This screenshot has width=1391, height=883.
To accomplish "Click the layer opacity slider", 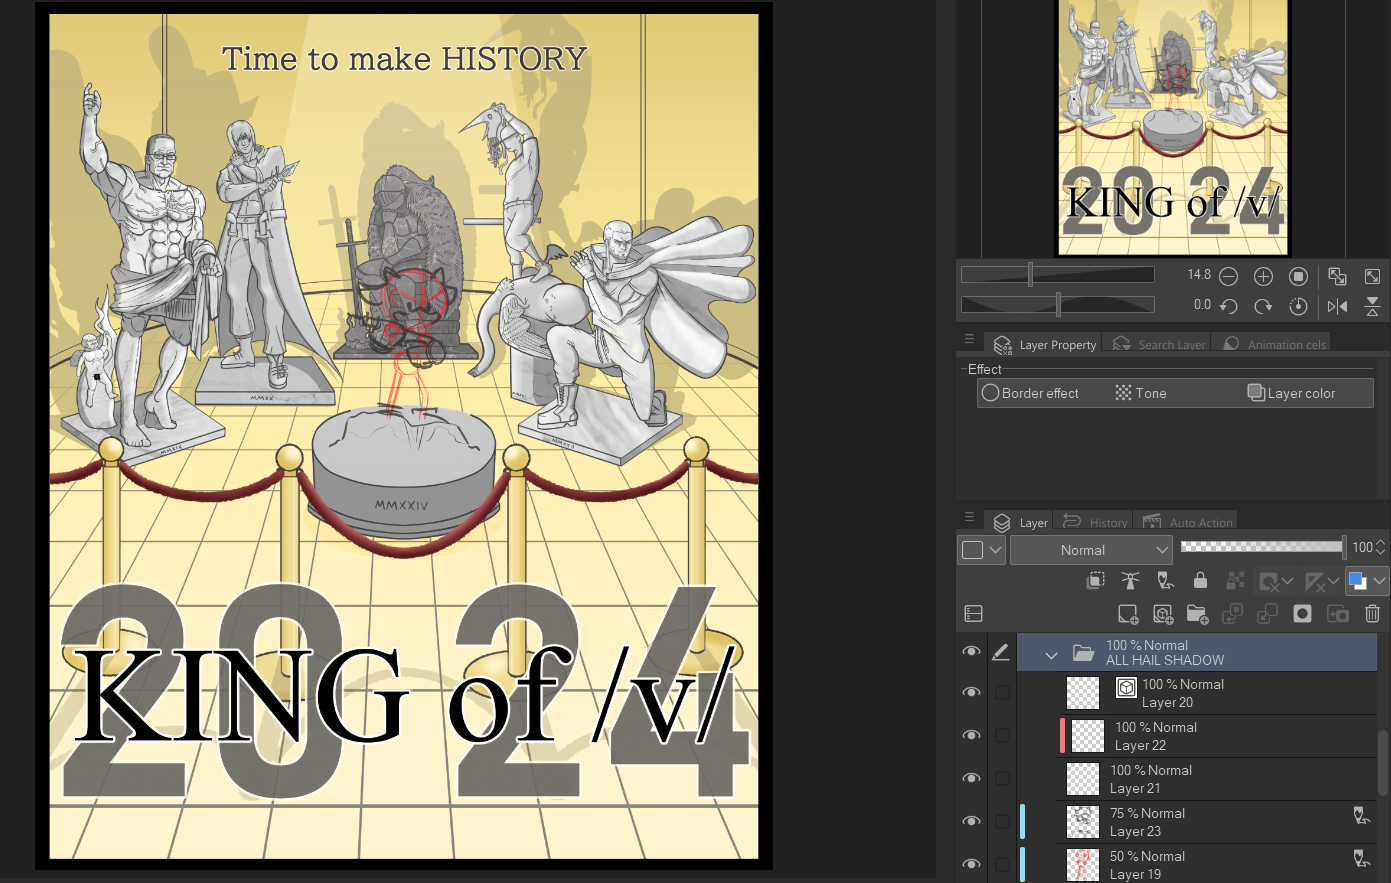I will pyautogui.click(x=1262, y=547).
